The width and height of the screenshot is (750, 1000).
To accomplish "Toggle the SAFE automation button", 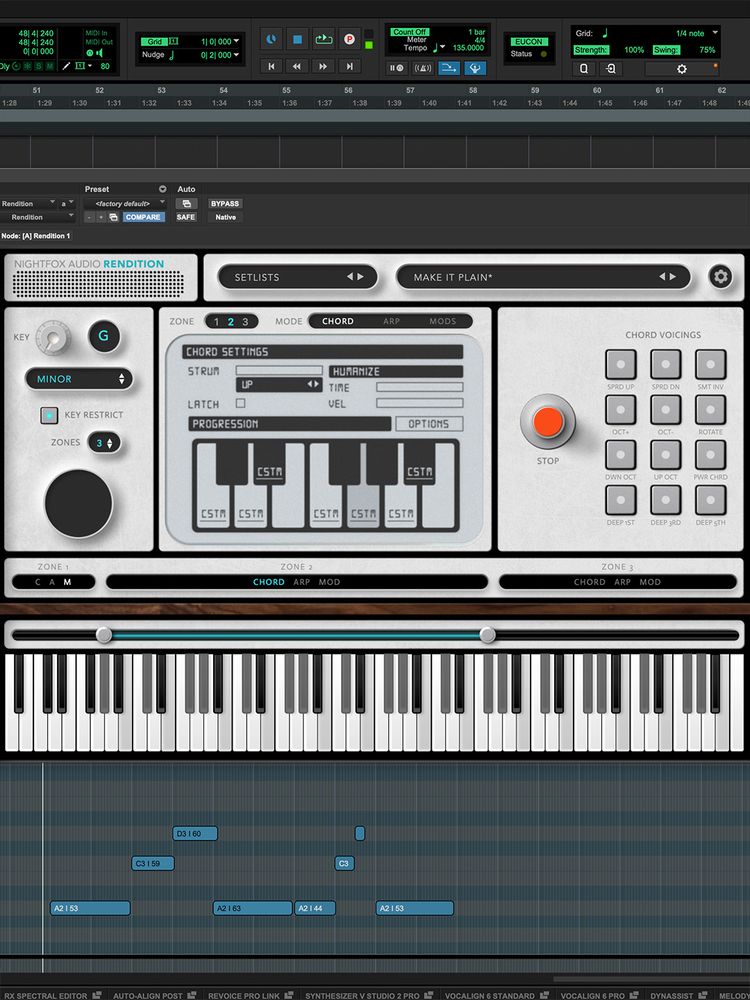I will 186,217.
